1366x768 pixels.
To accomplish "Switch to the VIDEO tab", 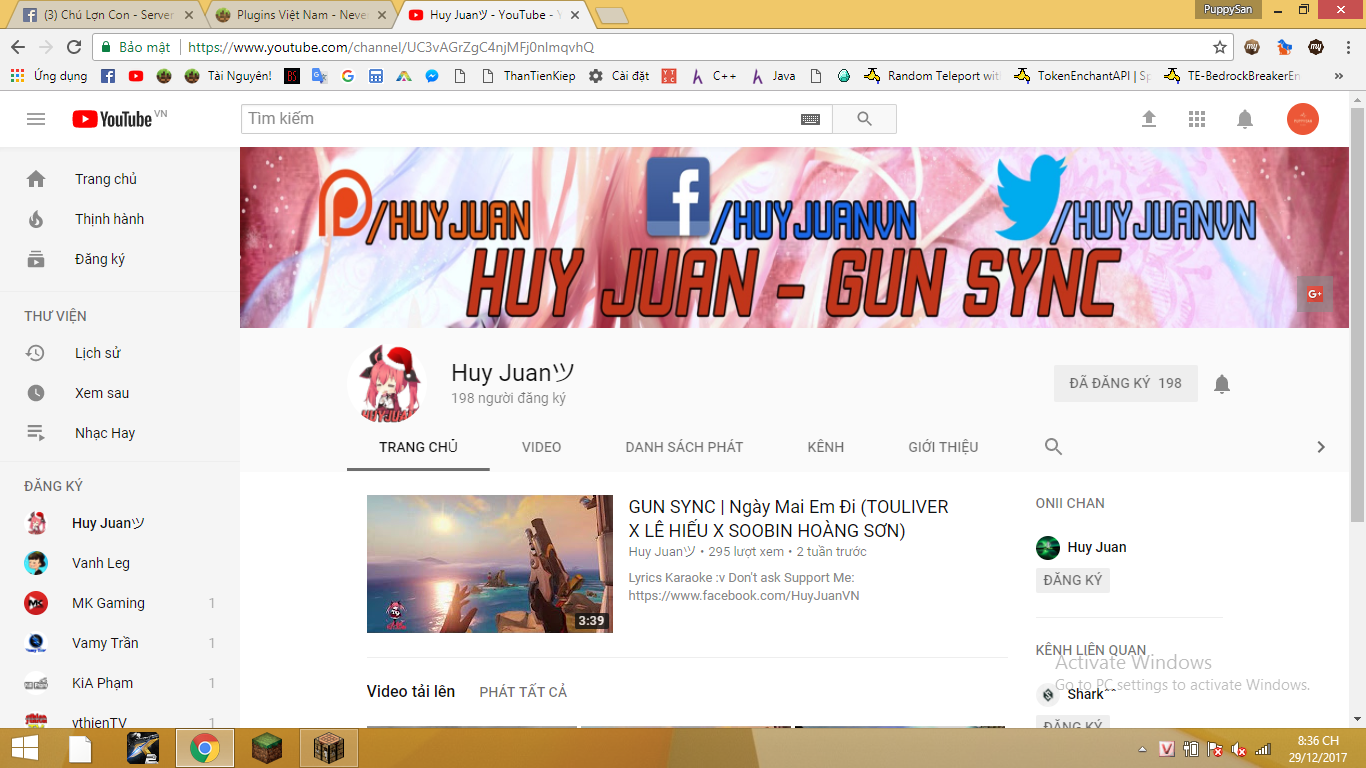I will 541,447.
